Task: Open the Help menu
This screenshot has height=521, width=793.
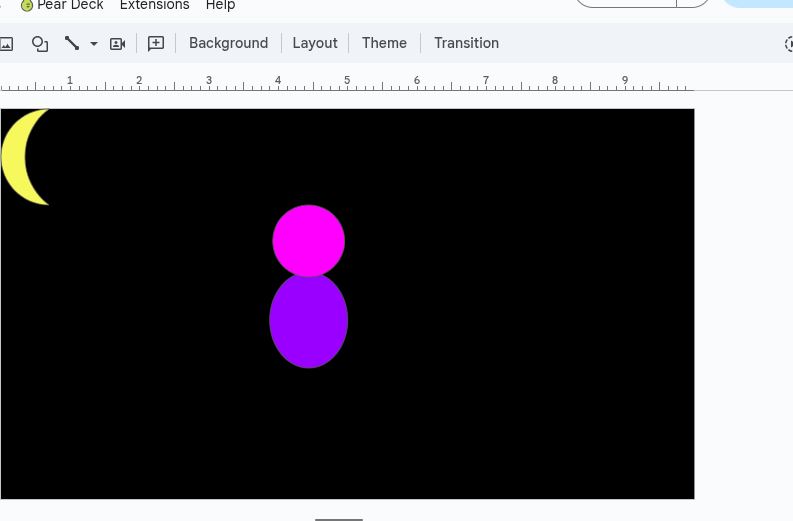Action: [x=220, y=5]
